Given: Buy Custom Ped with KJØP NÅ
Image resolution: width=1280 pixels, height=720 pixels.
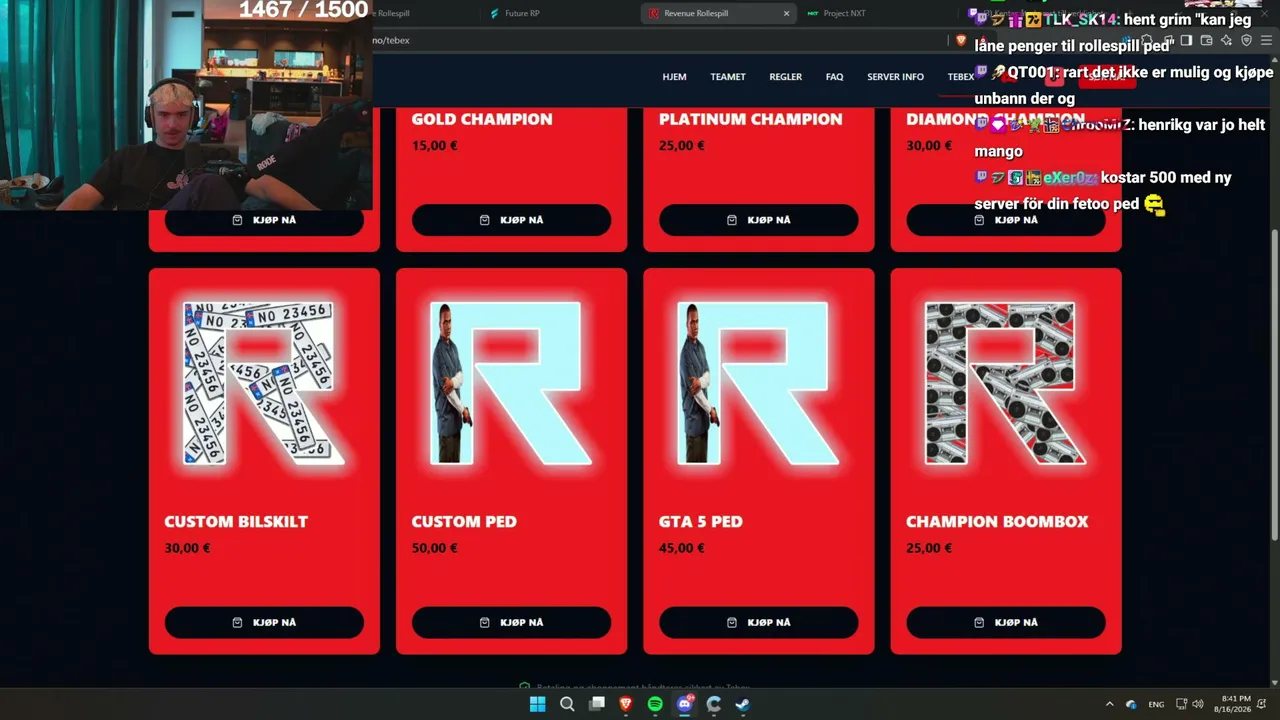Looking at the screenshot, I should (x=511, y=622).
